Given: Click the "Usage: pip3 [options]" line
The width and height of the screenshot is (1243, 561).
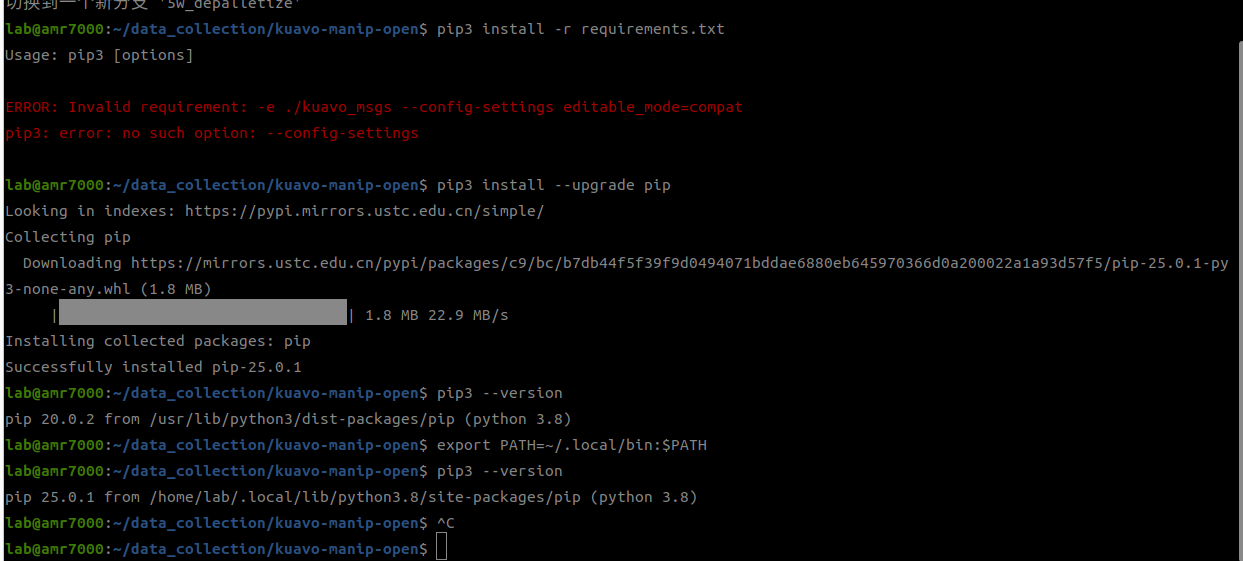Looking at the screenshot, I should click(99, 55).
